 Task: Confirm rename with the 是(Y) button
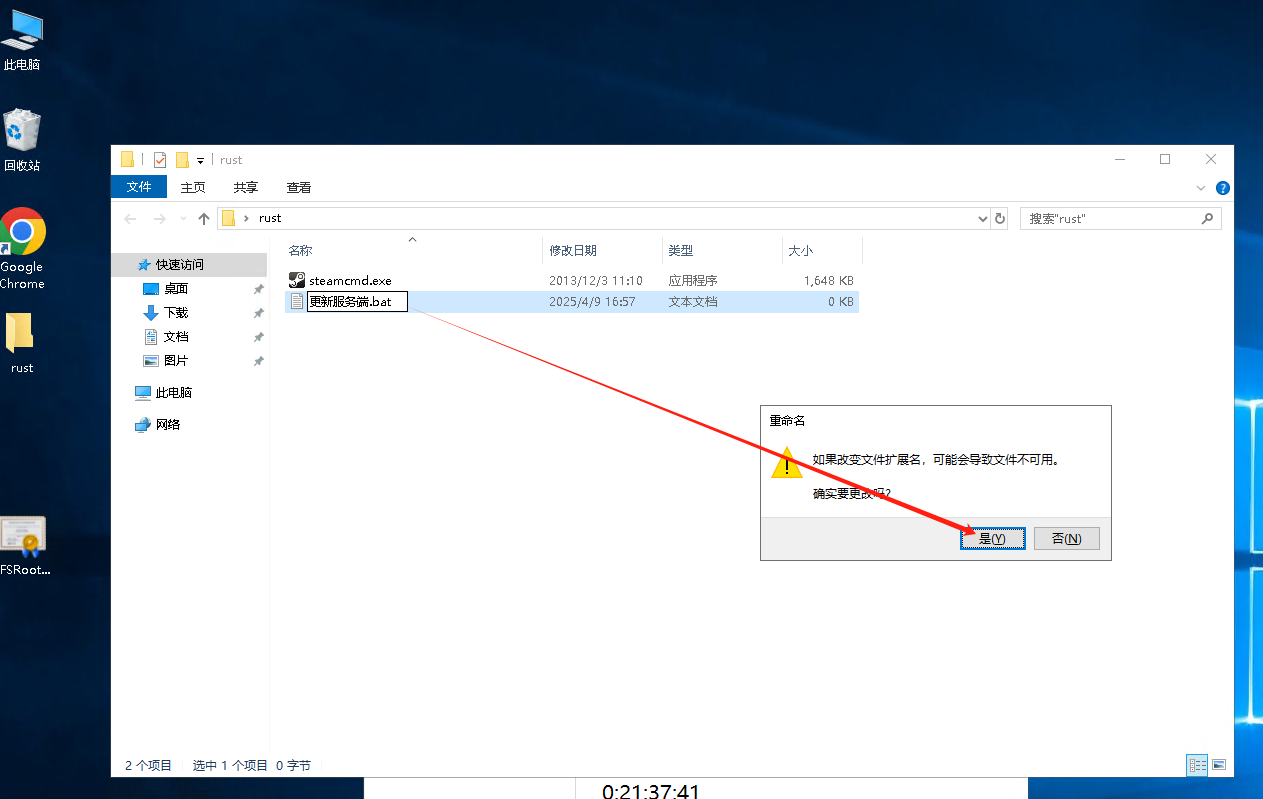coord(992,539)
